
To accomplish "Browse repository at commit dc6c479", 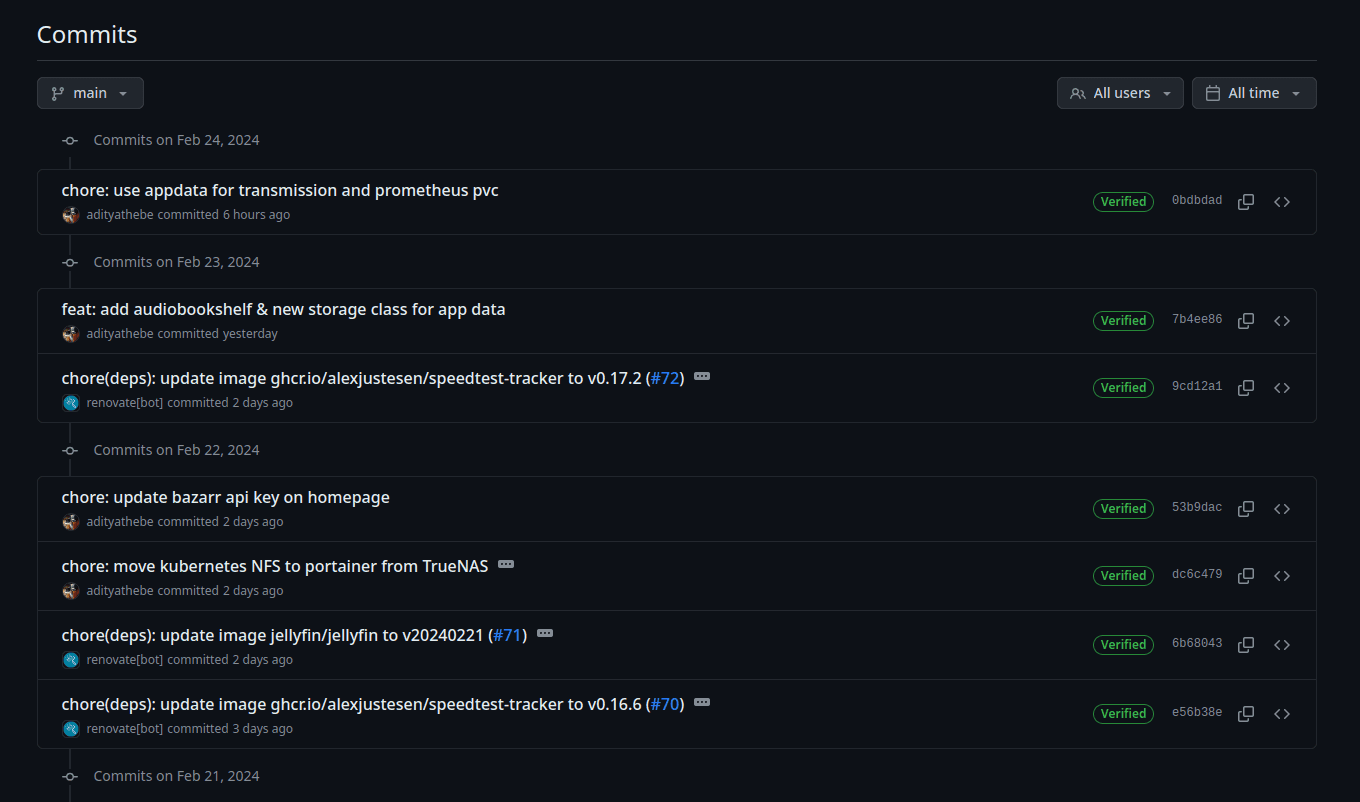I will tap(1282, 576).
